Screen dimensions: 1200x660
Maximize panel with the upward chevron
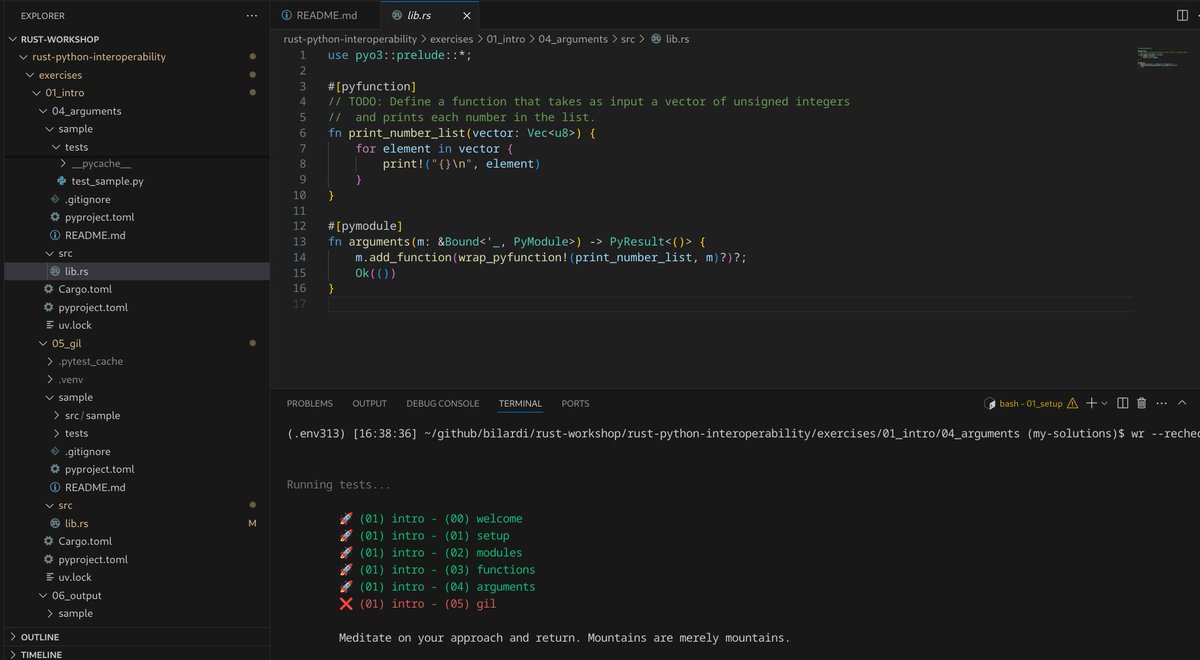[x=1182, y=403]
